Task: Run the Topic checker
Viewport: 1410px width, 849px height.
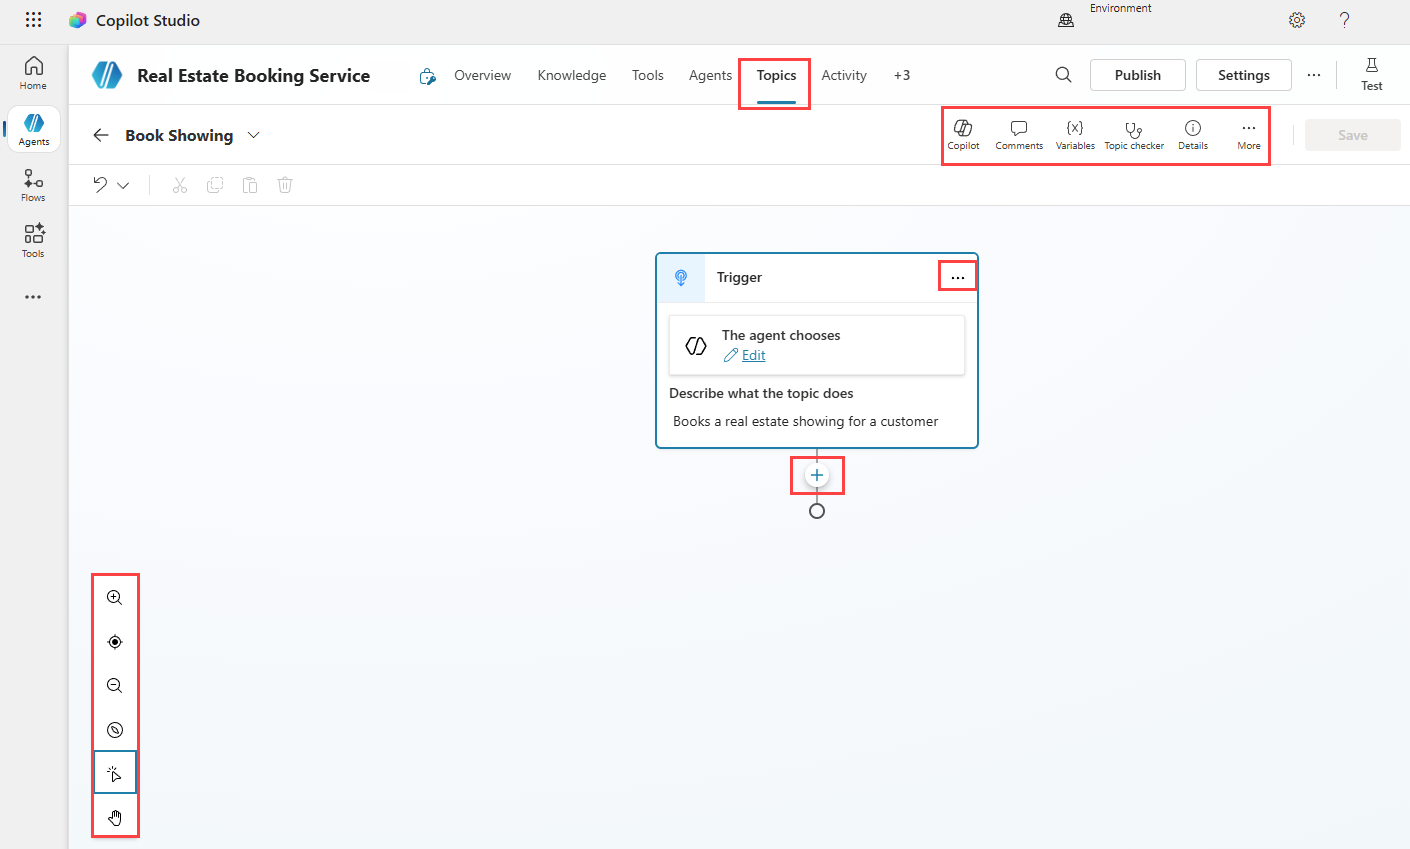Action: [1134, 135]
